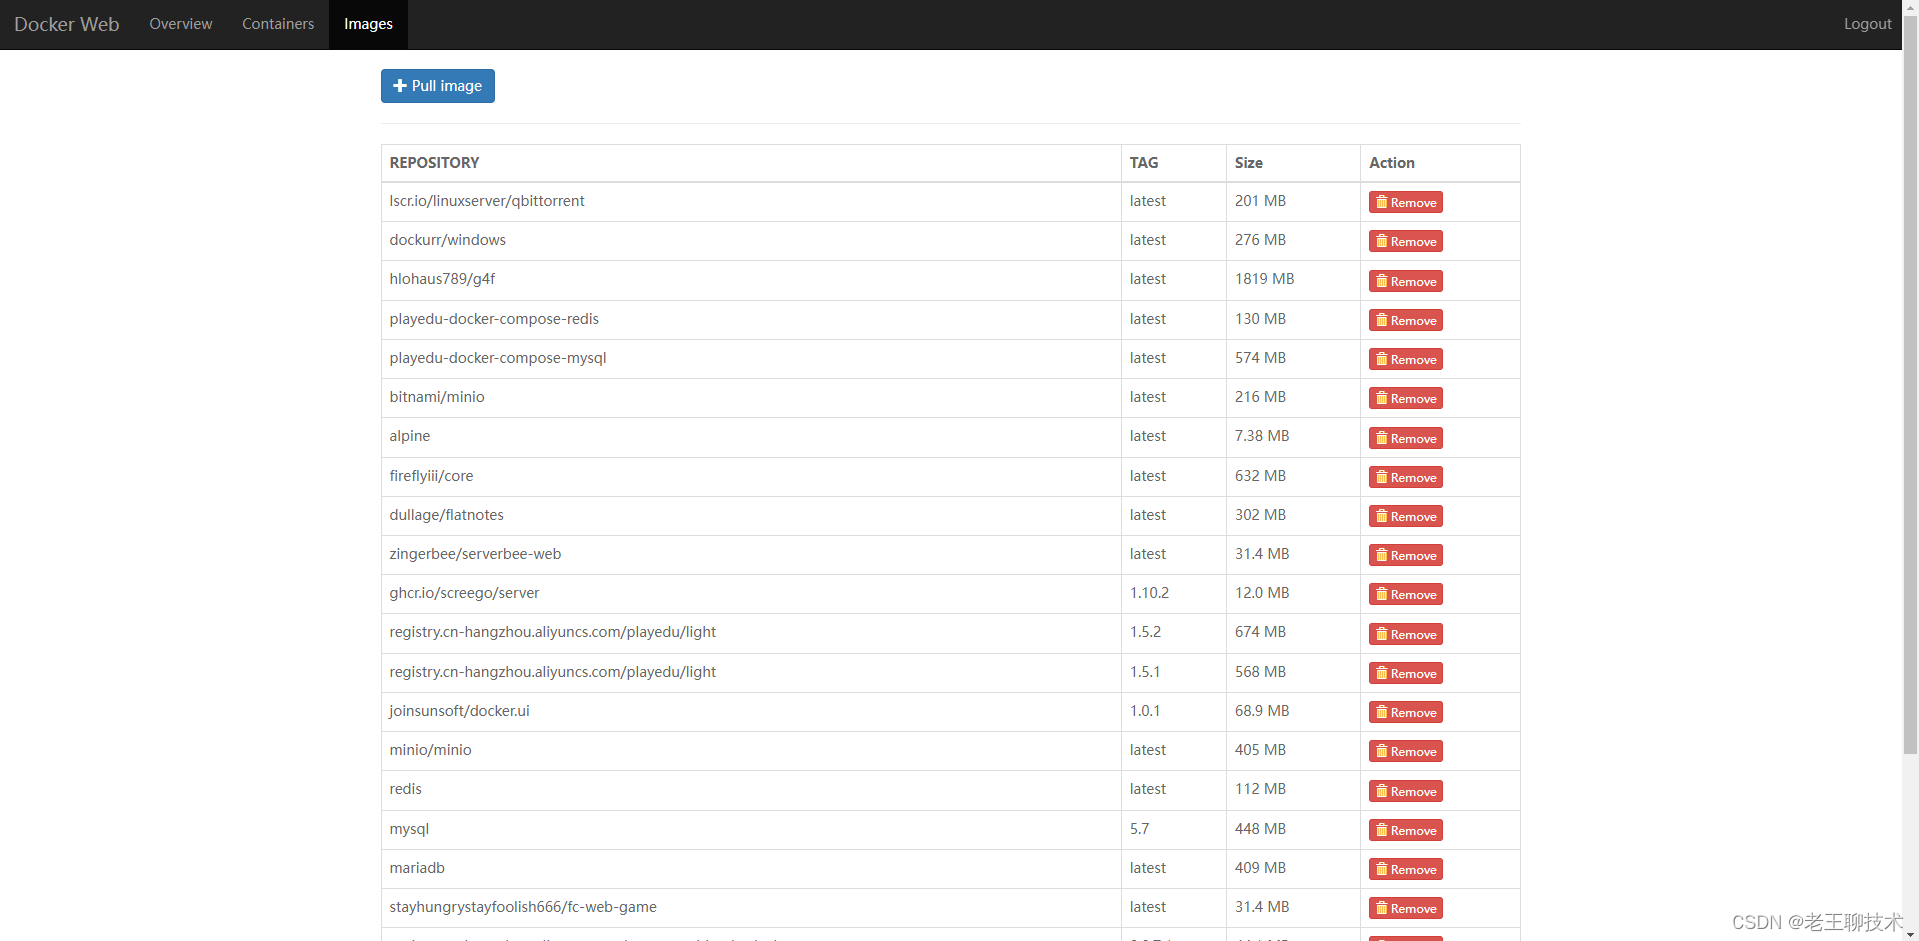Click the Docker Web brand link
The width and height of the screenshot is (1919, 941).
point(66,24)
